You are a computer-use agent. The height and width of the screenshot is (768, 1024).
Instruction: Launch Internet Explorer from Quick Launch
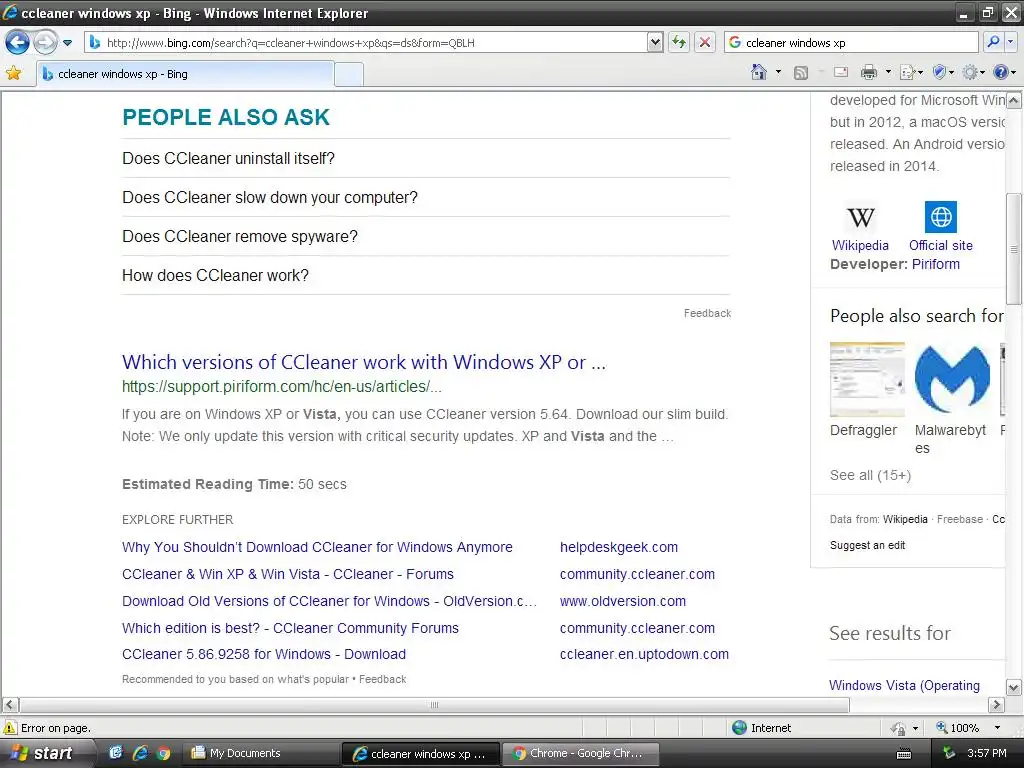140,753
